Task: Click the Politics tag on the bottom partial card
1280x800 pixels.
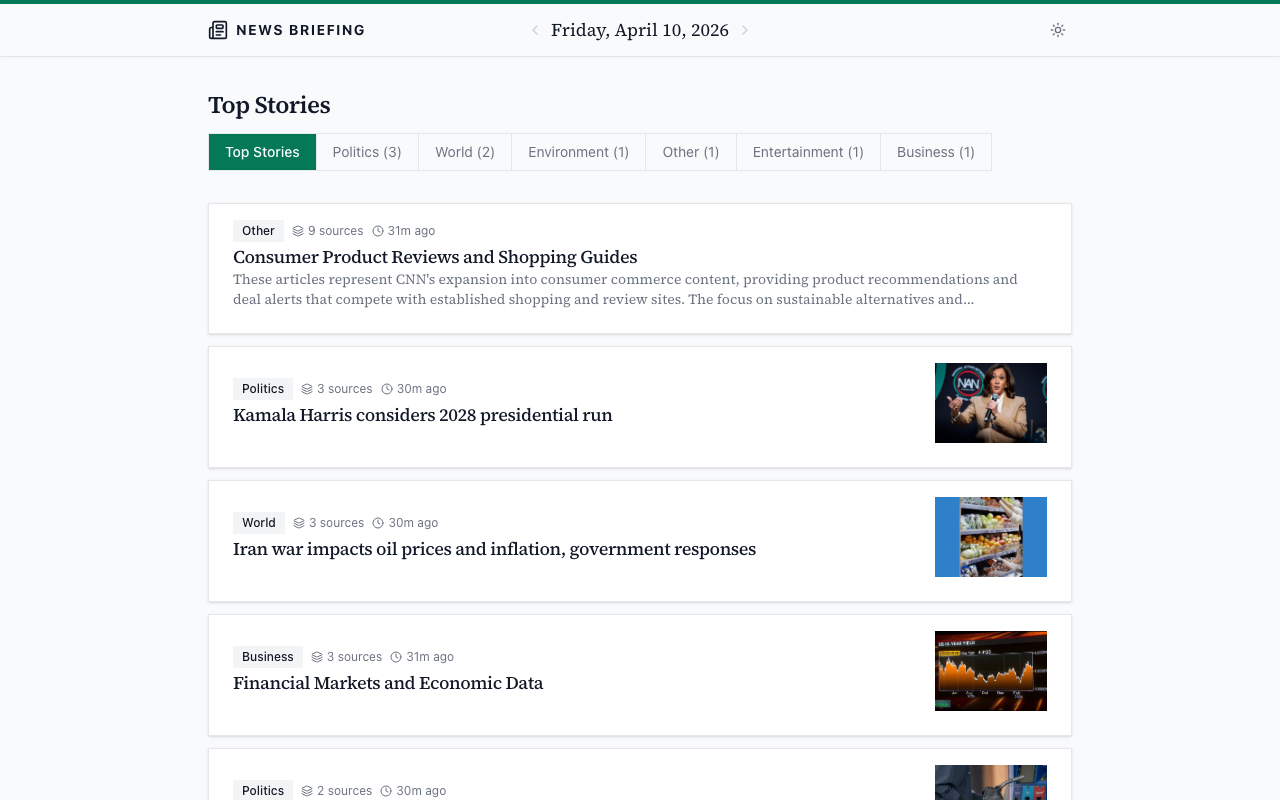Action: click(x=263, y=790)
